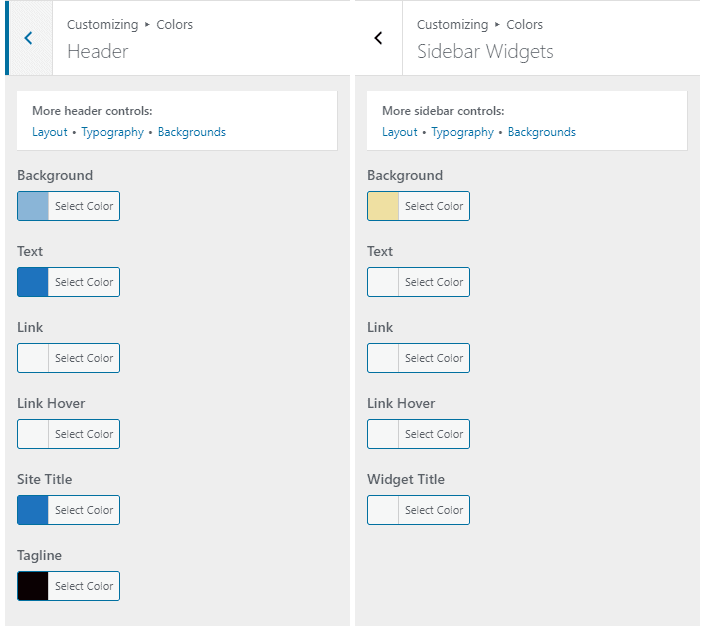
Task: Click the light blue Header Background swatch
Action: (33, 206)
